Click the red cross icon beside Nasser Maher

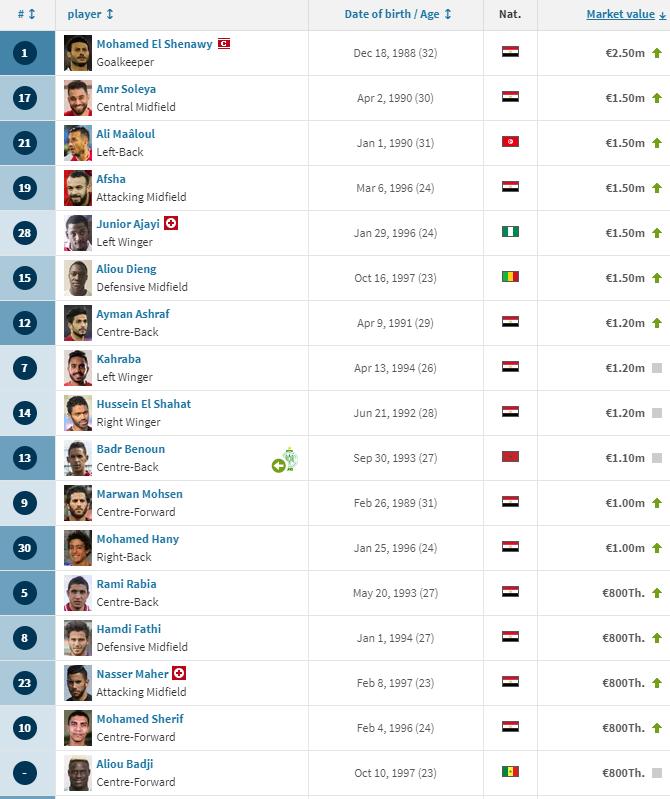click(x=179, y=674)
